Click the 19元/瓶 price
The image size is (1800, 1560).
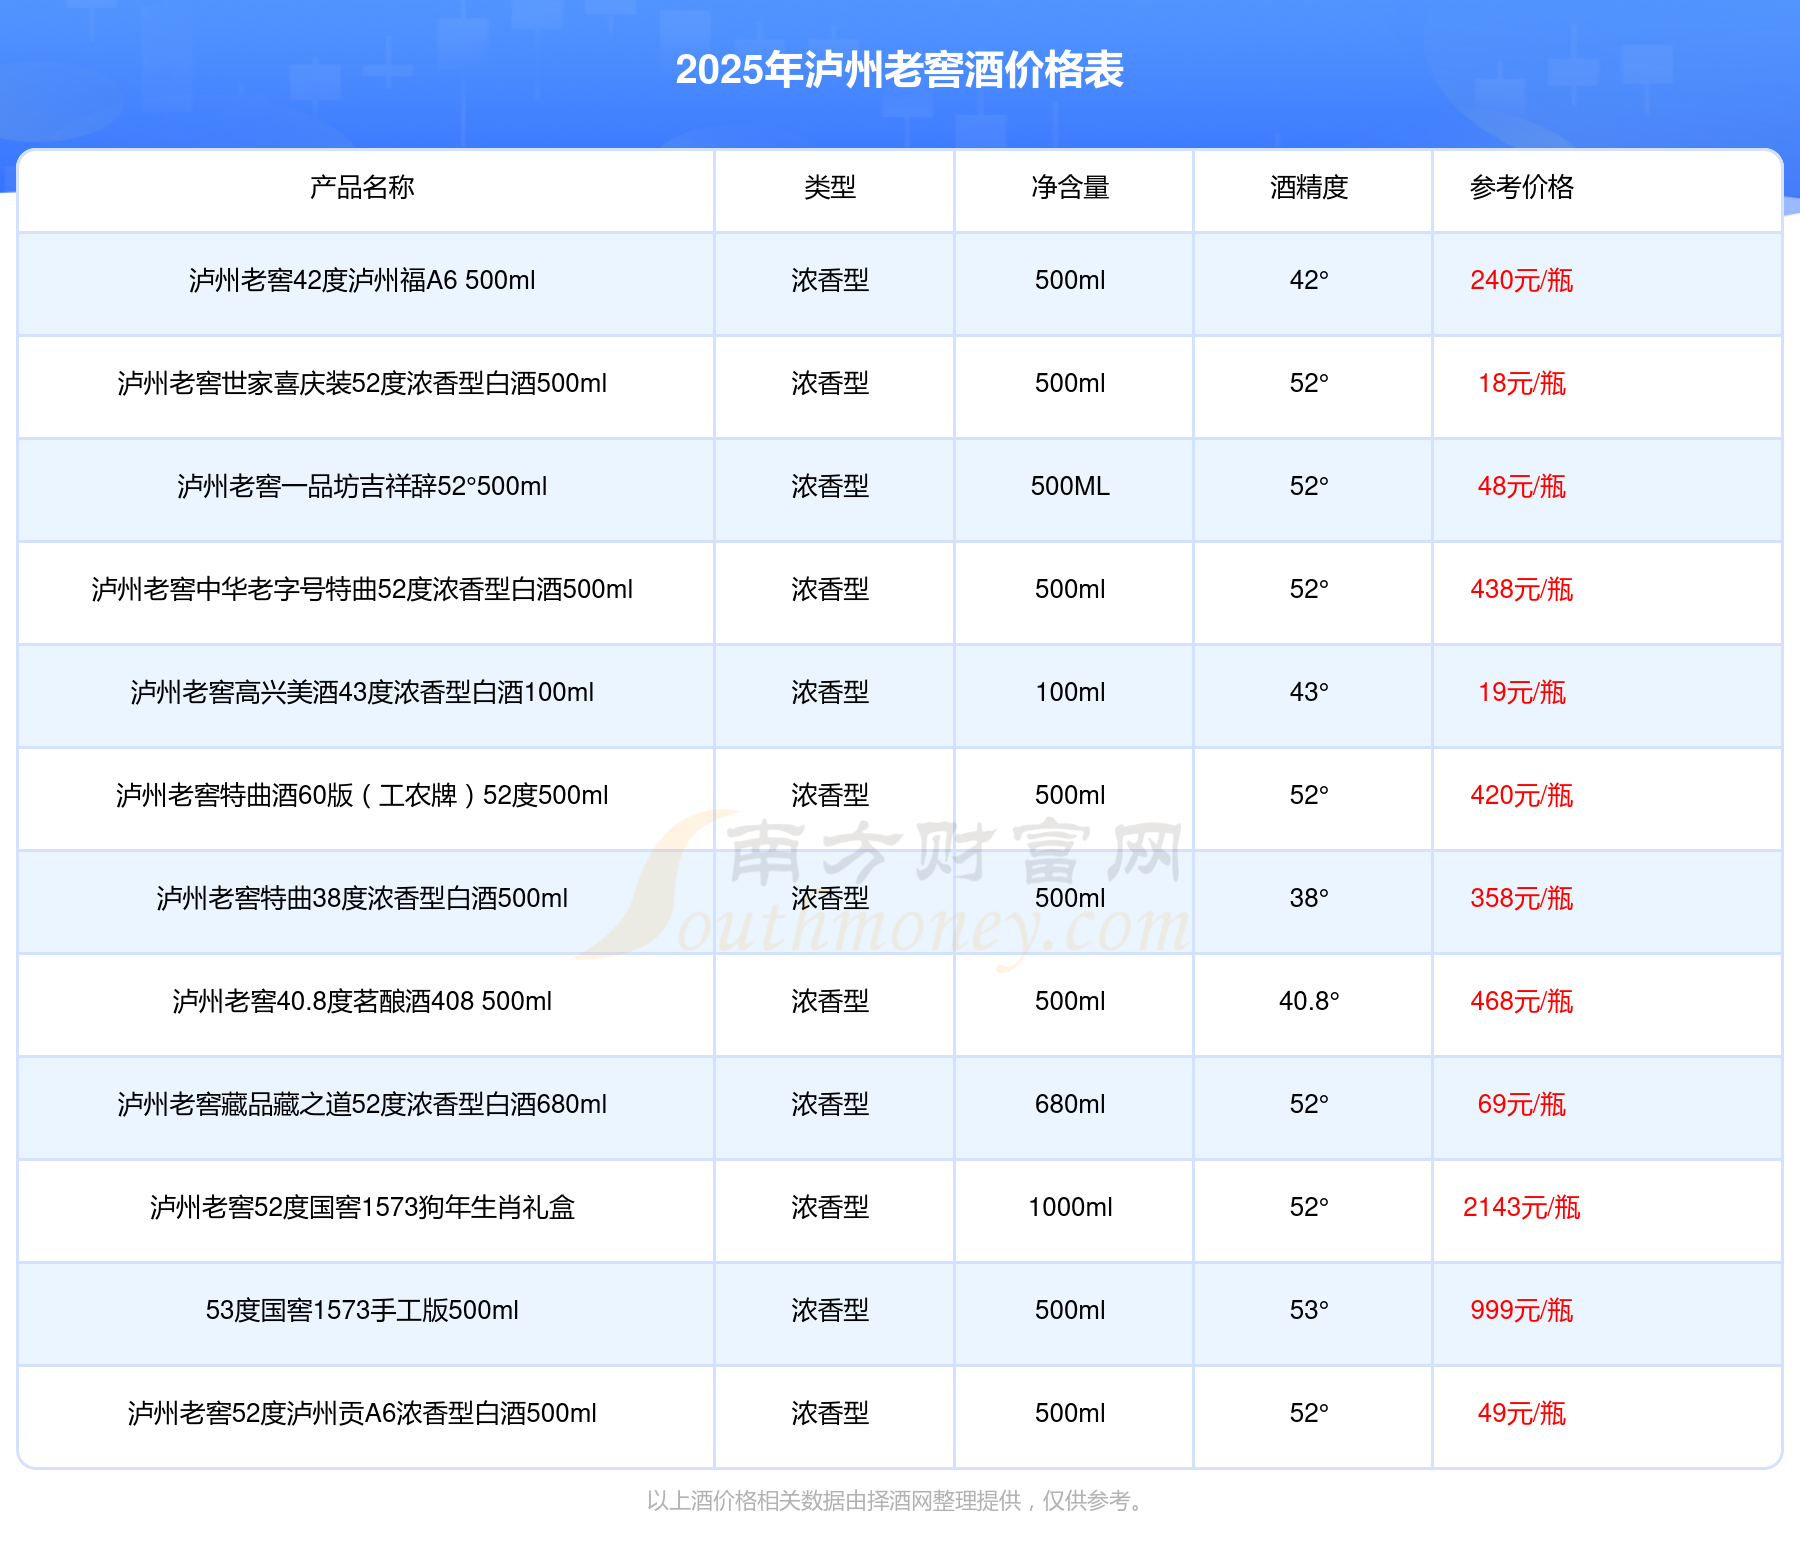[1522, 692]
